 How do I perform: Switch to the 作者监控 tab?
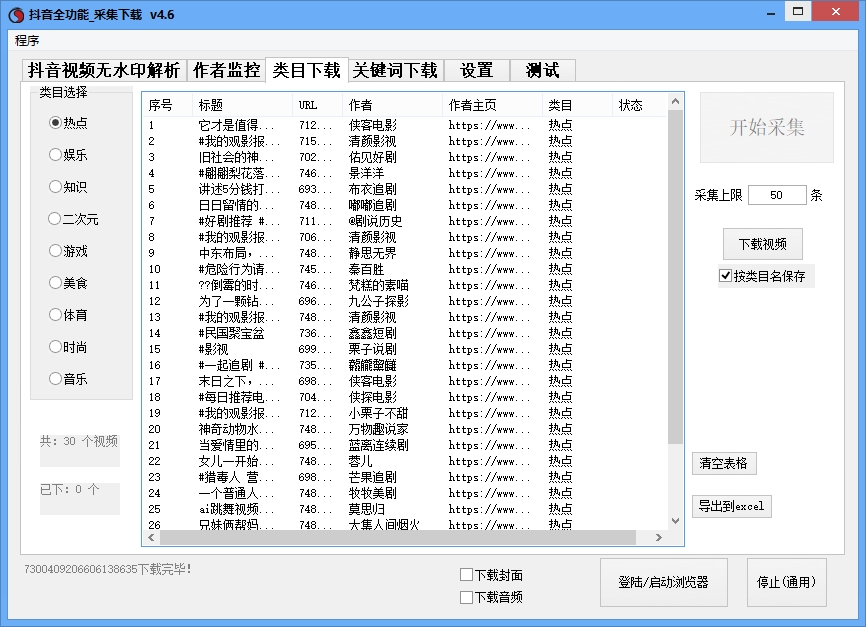click(226, 71)
